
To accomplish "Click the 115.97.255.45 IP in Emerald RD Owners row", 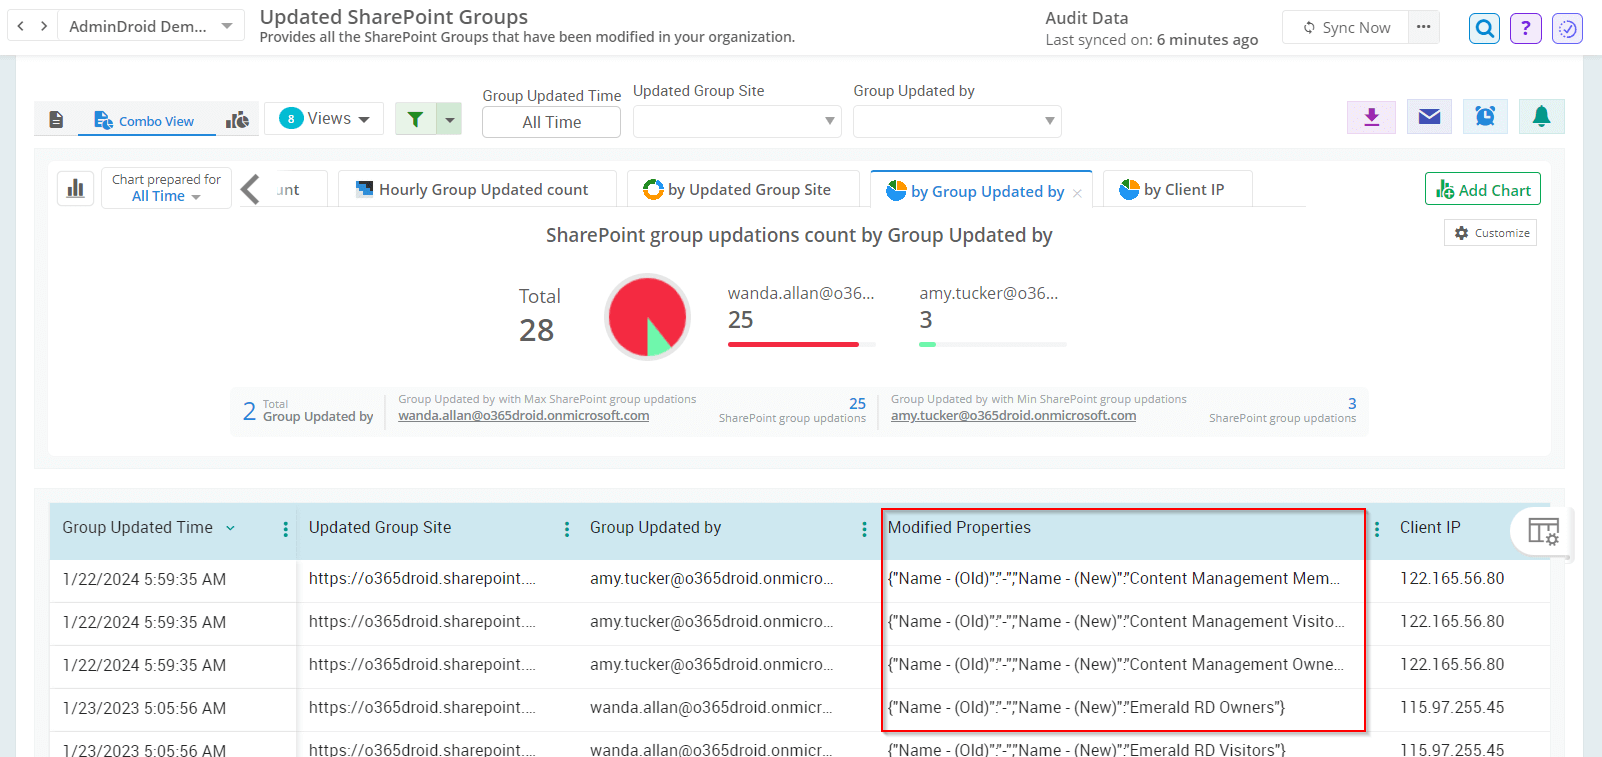I will pyautogui.click(x=1452, y=707).
